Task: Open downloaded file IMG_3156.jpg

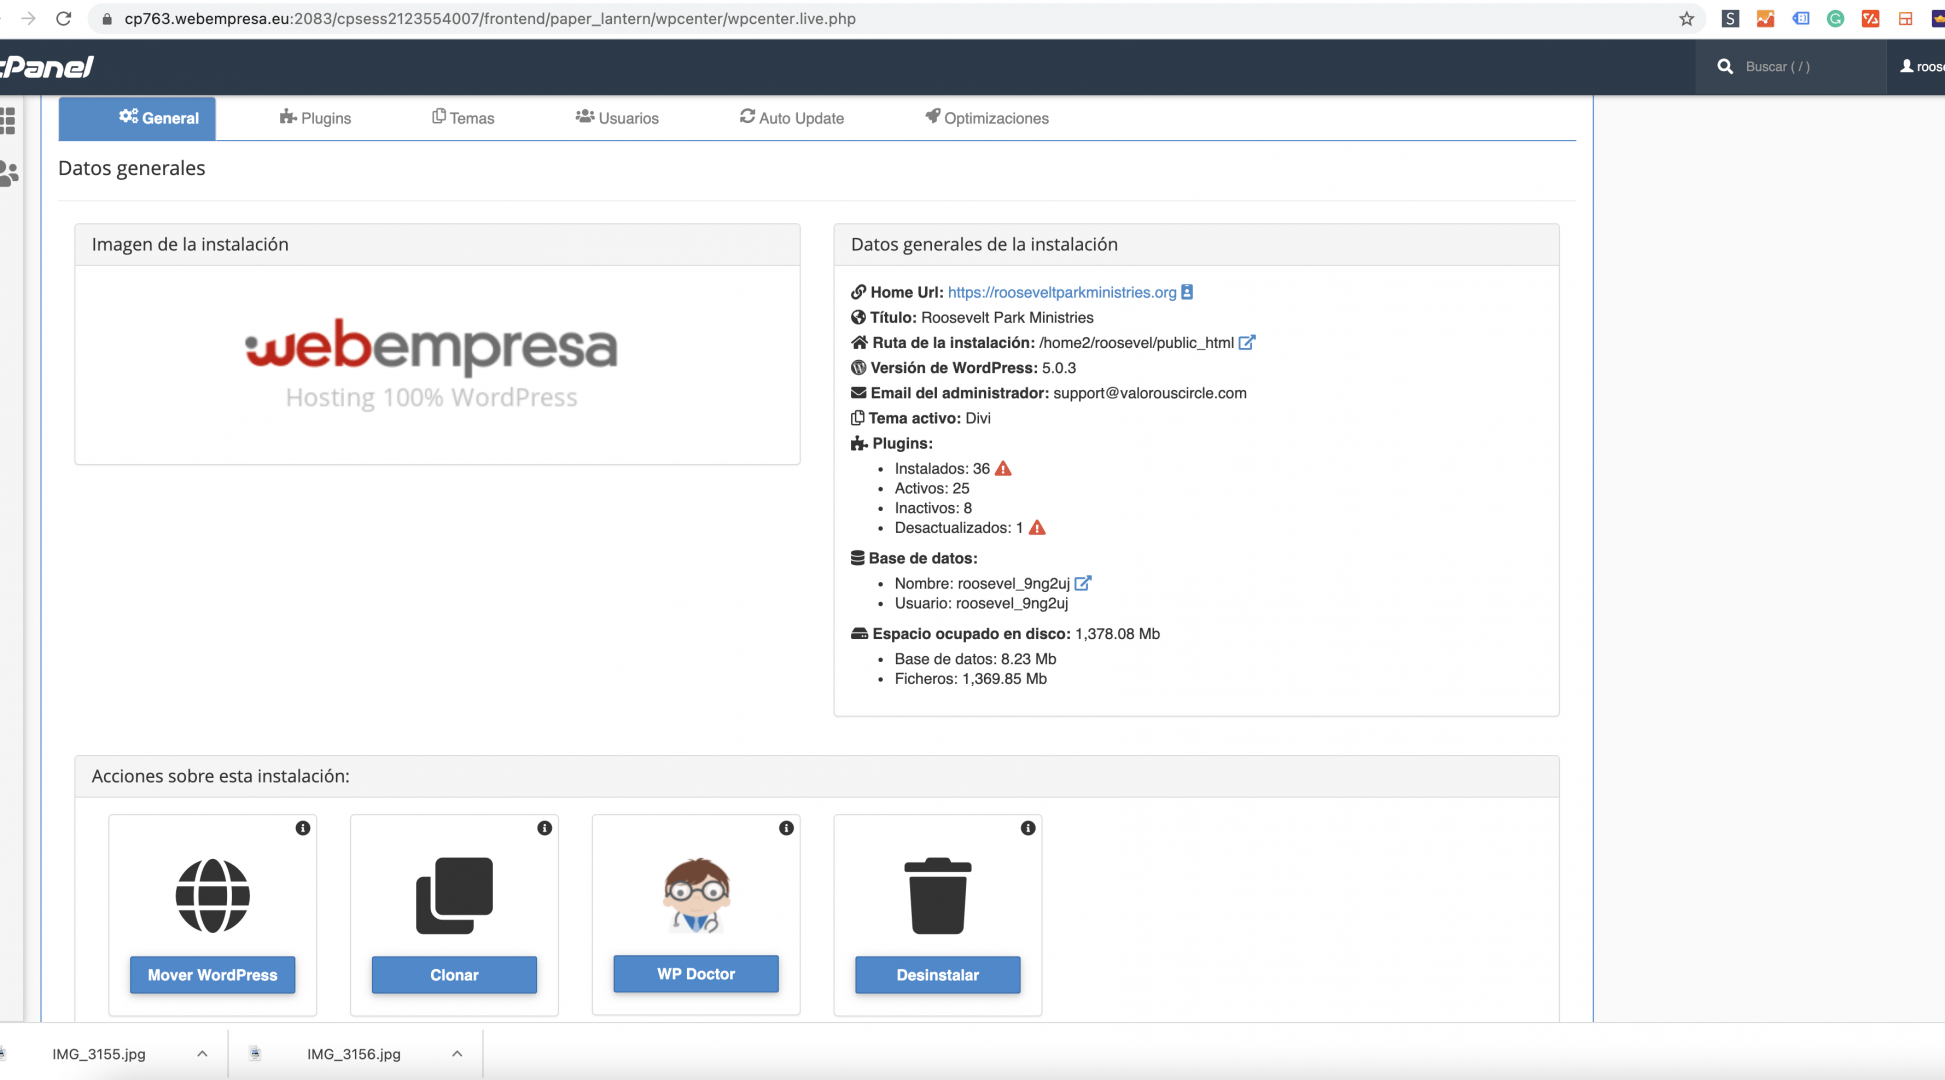Action: pyautogui.click(x=354, y=1054)
